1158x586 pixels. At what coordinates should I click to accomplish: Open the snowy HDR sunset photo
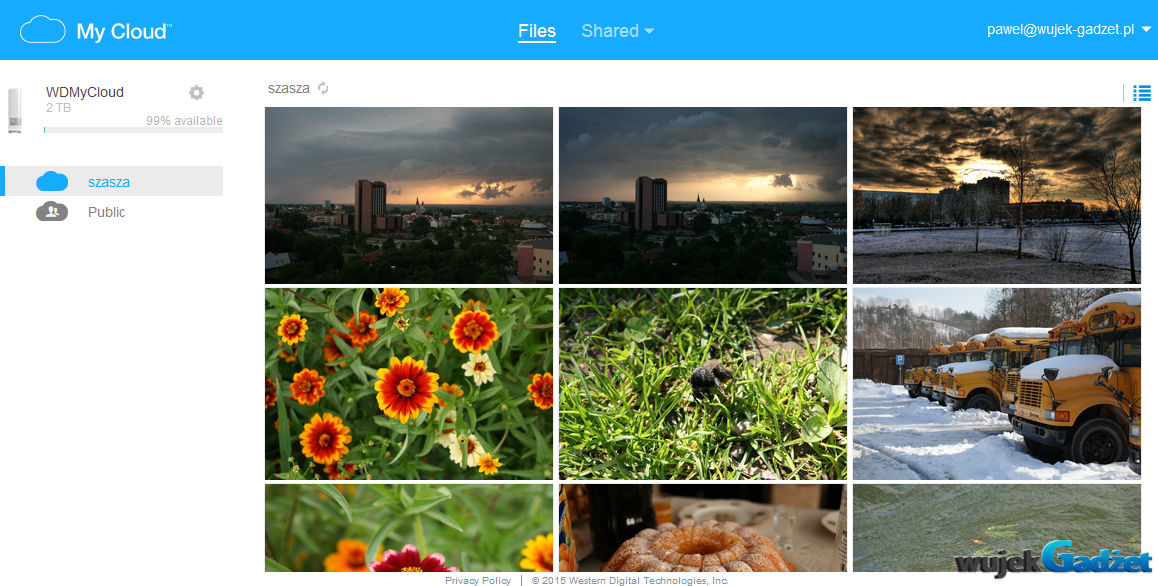[x=996, y=195]
